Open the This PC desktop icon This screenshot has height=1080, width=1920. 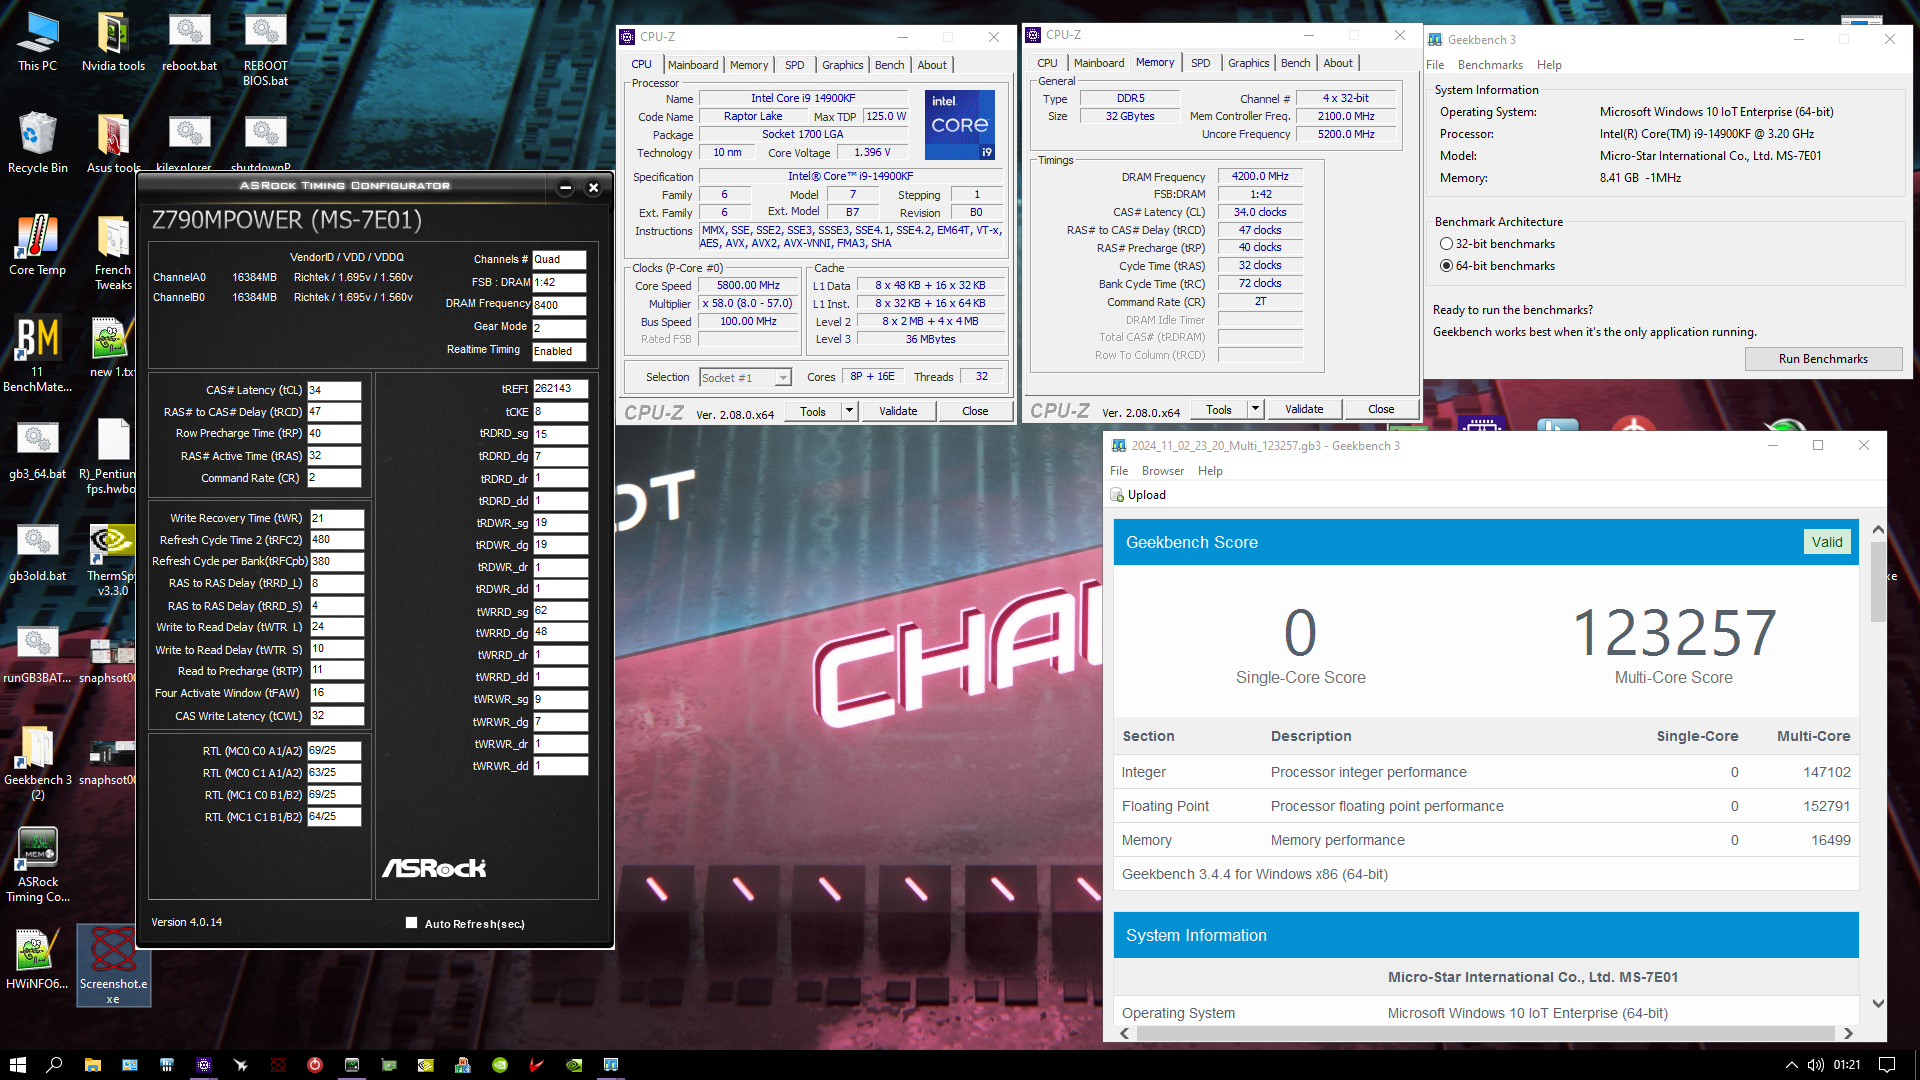click(x=37, y=42)
